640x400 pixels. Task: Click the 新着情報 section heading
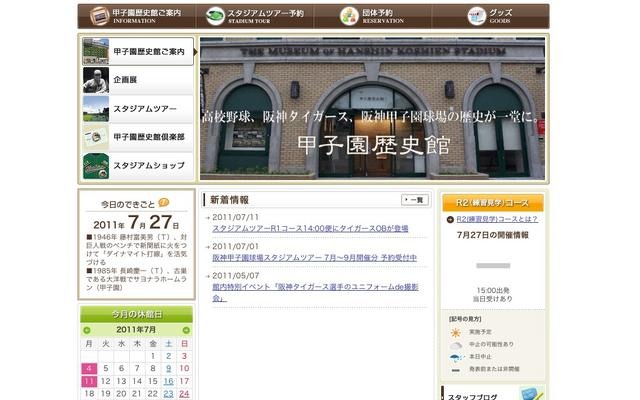click(229, 200)
